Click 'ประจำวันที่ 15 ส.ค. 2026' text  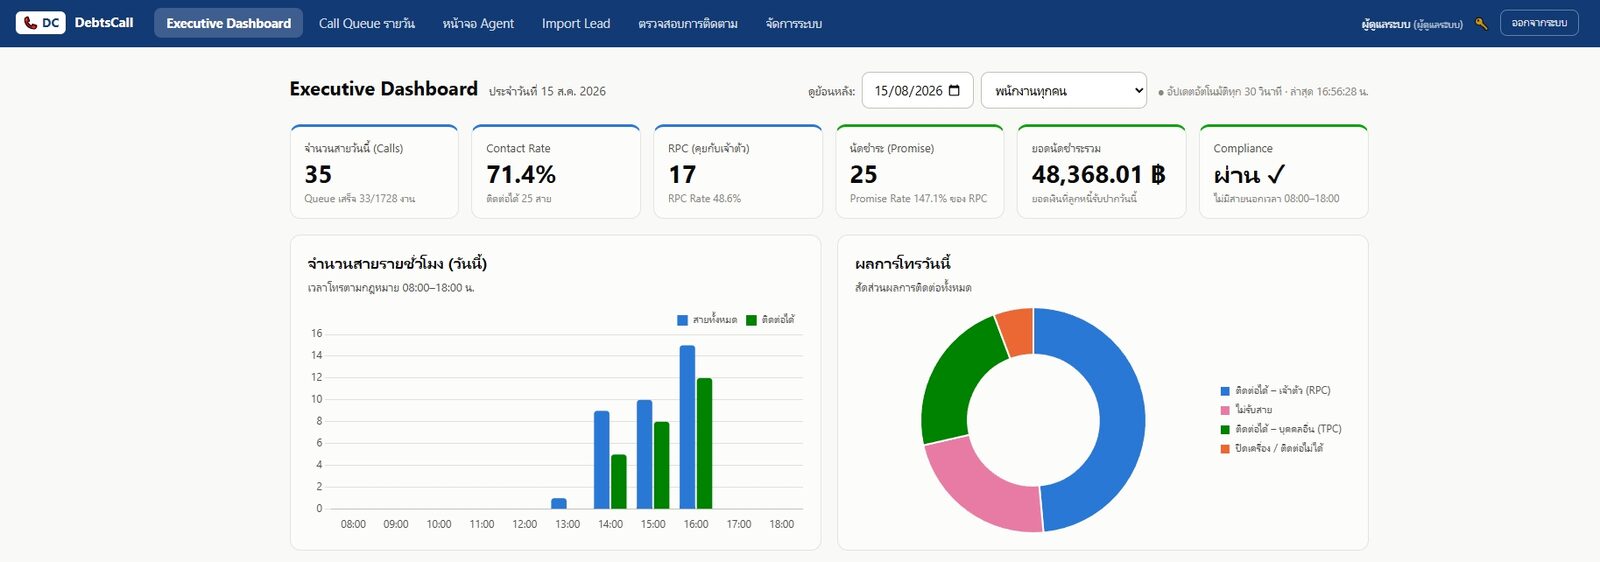click(x=547, y=91)
